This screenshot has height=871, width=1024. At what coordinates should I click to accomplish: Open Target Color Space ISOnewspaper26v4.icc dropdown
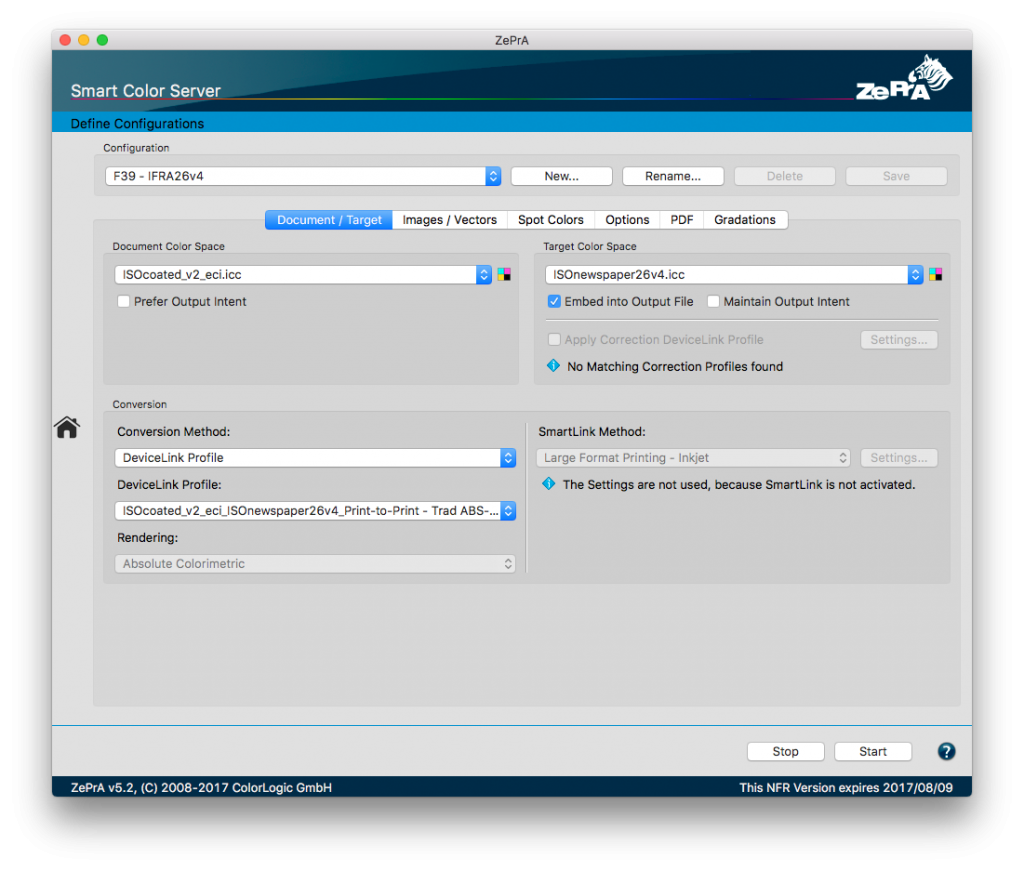pyautogui.click(x=734, y=275)
